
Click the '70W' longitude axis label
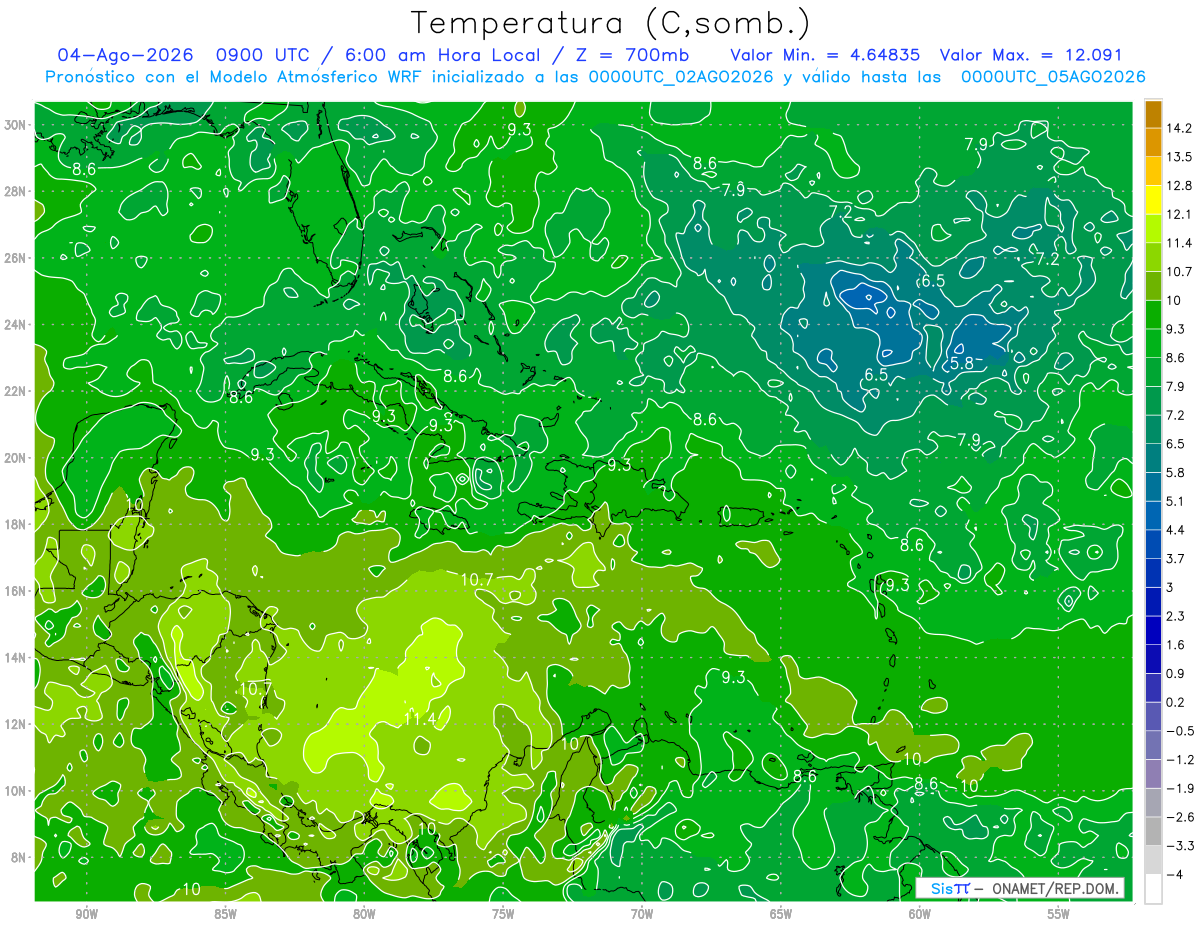point(642,914)
